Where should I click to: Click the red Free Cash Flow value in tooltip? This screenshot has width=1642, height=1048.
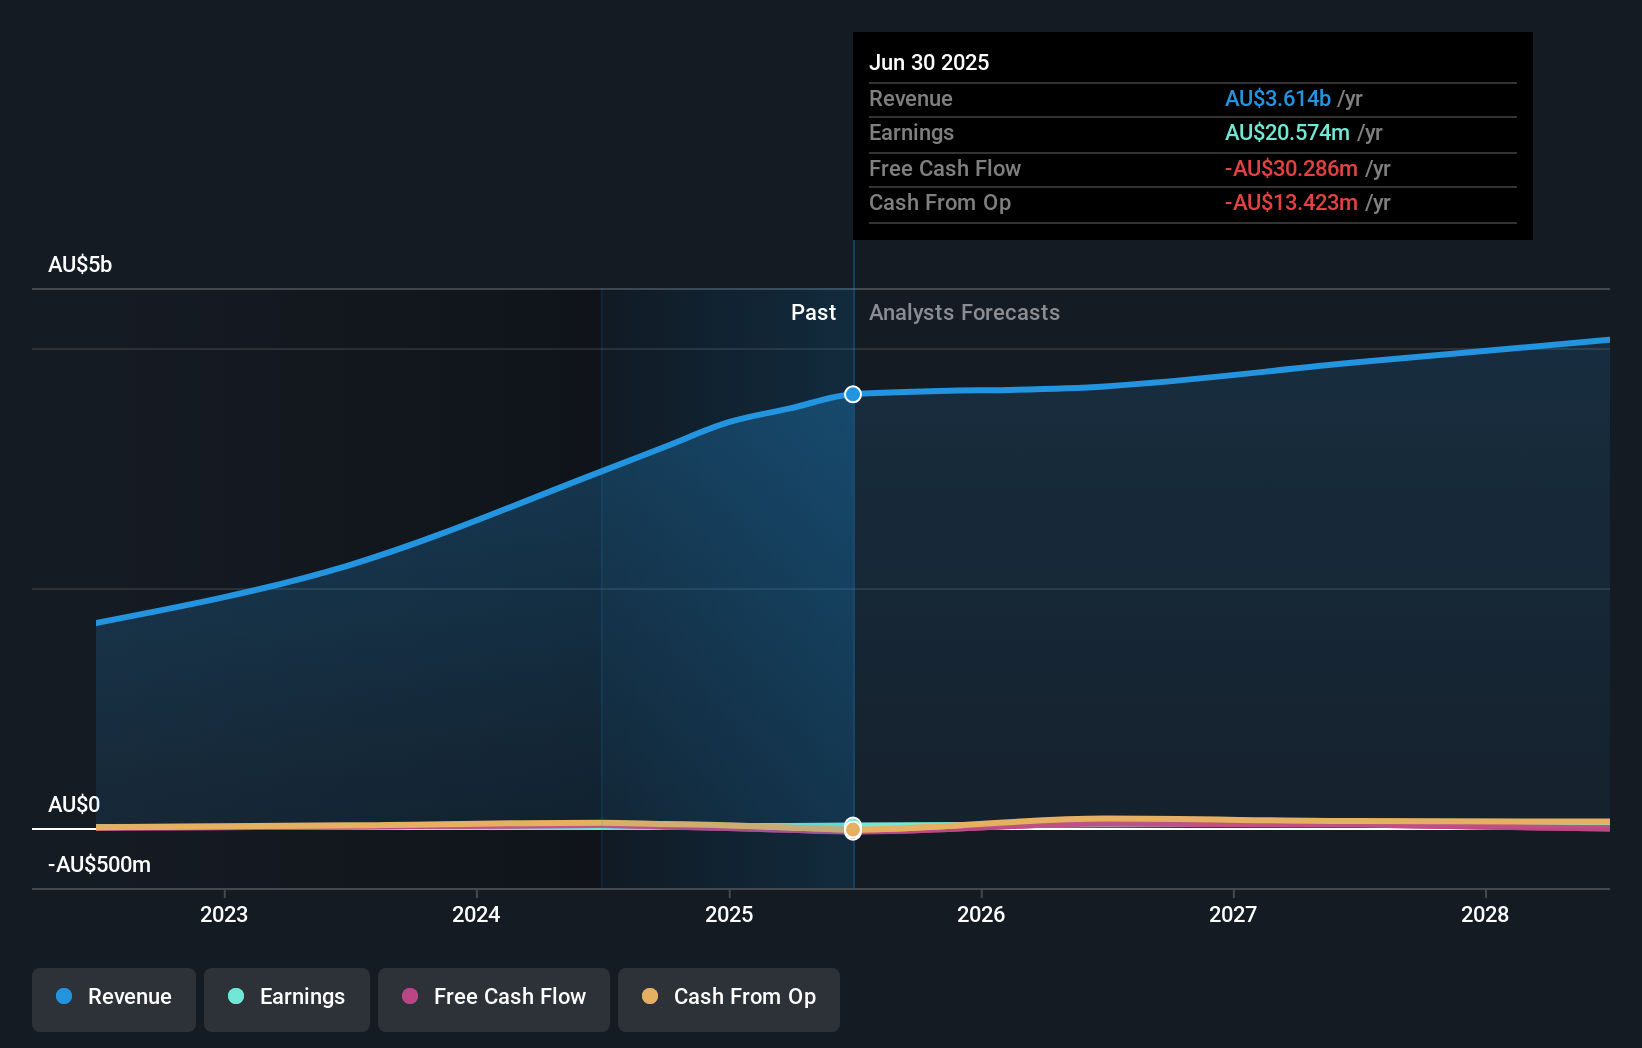tap(1291, 168)
